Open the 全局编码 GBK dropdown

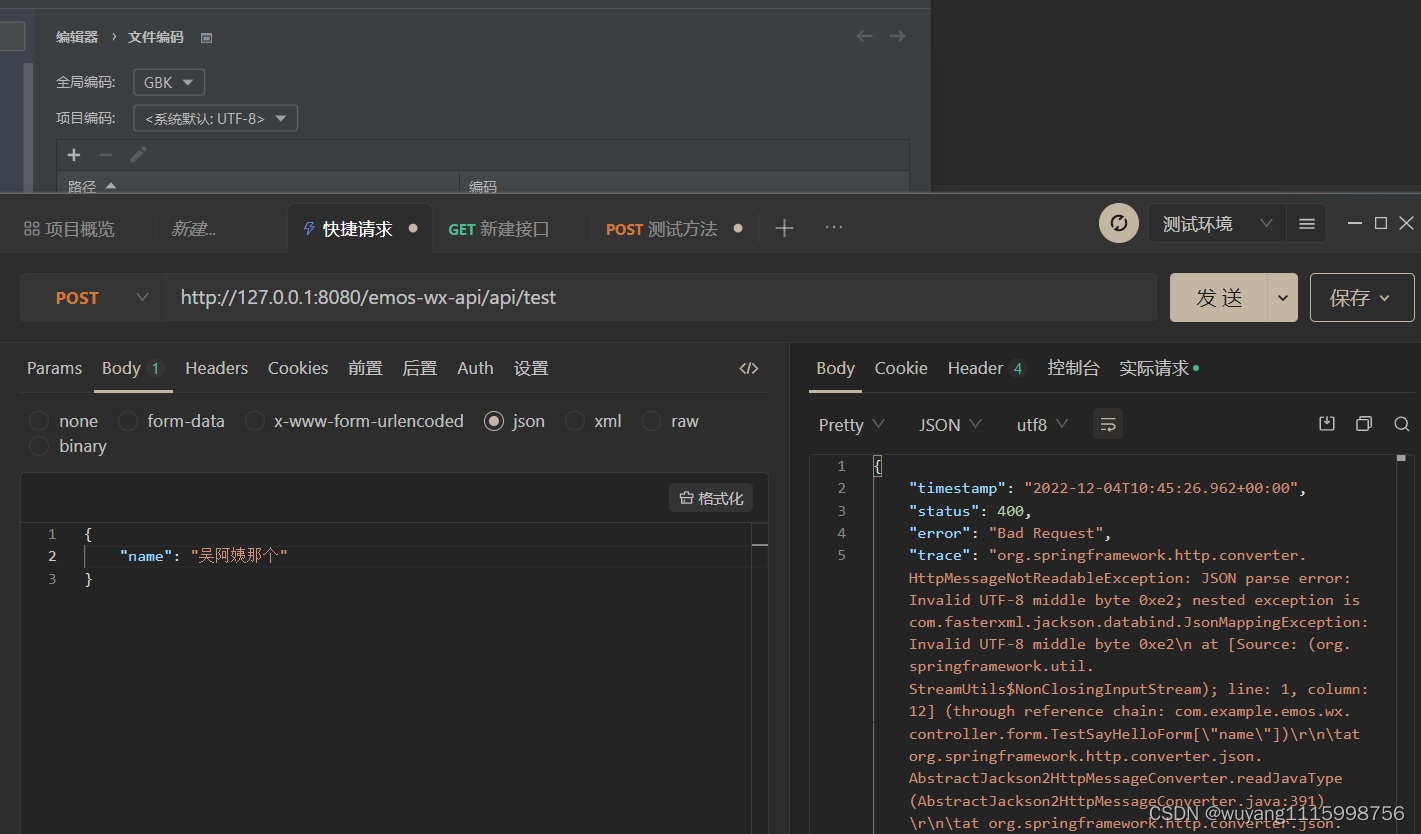tap(169, 82)
